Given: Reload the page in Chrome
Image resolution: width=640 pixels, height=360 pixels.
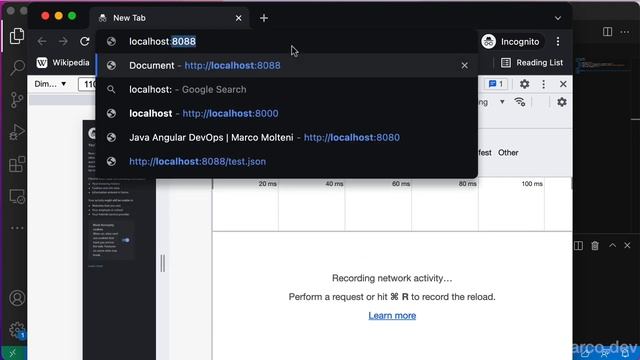Looking at the screenshot, I should [x=84, y=41].
